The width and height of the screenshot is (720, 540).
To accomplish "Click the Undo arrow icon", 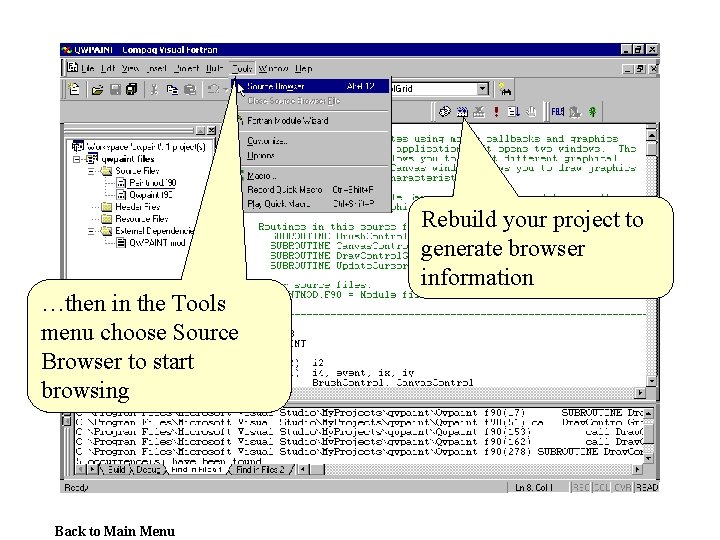I will [x=213, y=89].
